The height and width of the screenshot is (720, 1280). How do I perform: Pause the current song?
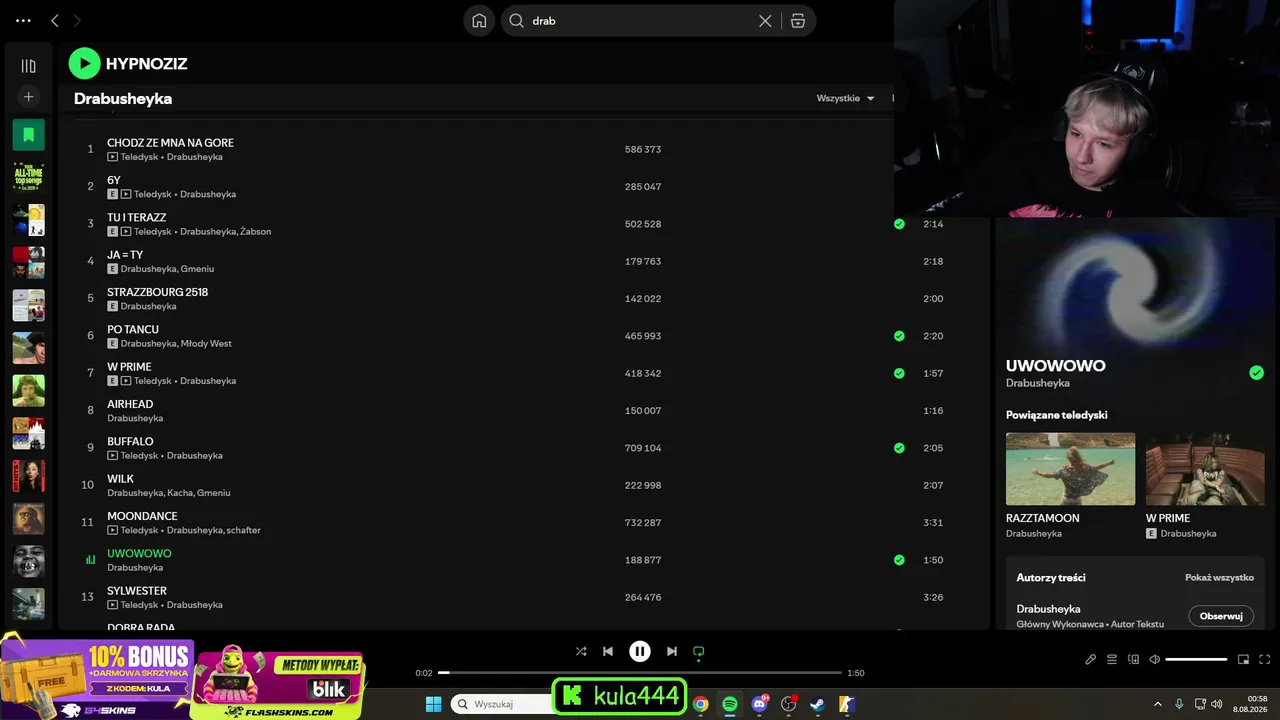pyautogui.click(x=640, y=651)
